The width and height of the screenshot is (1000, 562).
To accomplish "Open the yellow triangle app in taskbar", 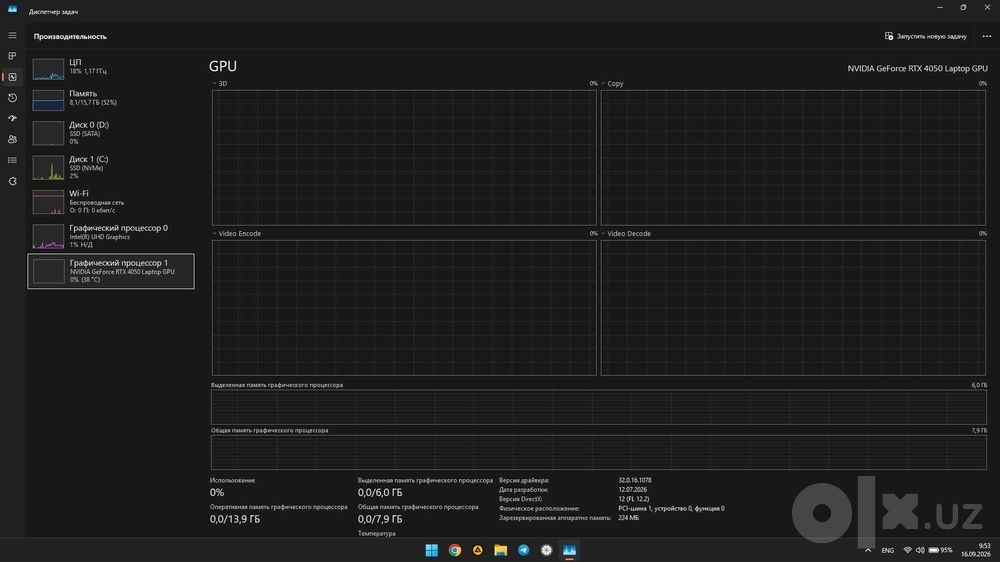I will (478, 550).
